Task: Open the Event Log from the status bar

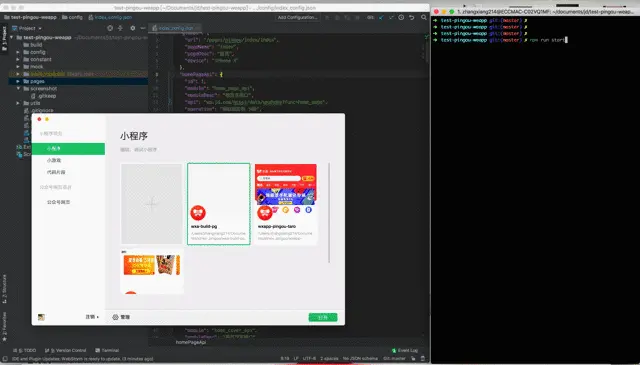Action: 404,350
